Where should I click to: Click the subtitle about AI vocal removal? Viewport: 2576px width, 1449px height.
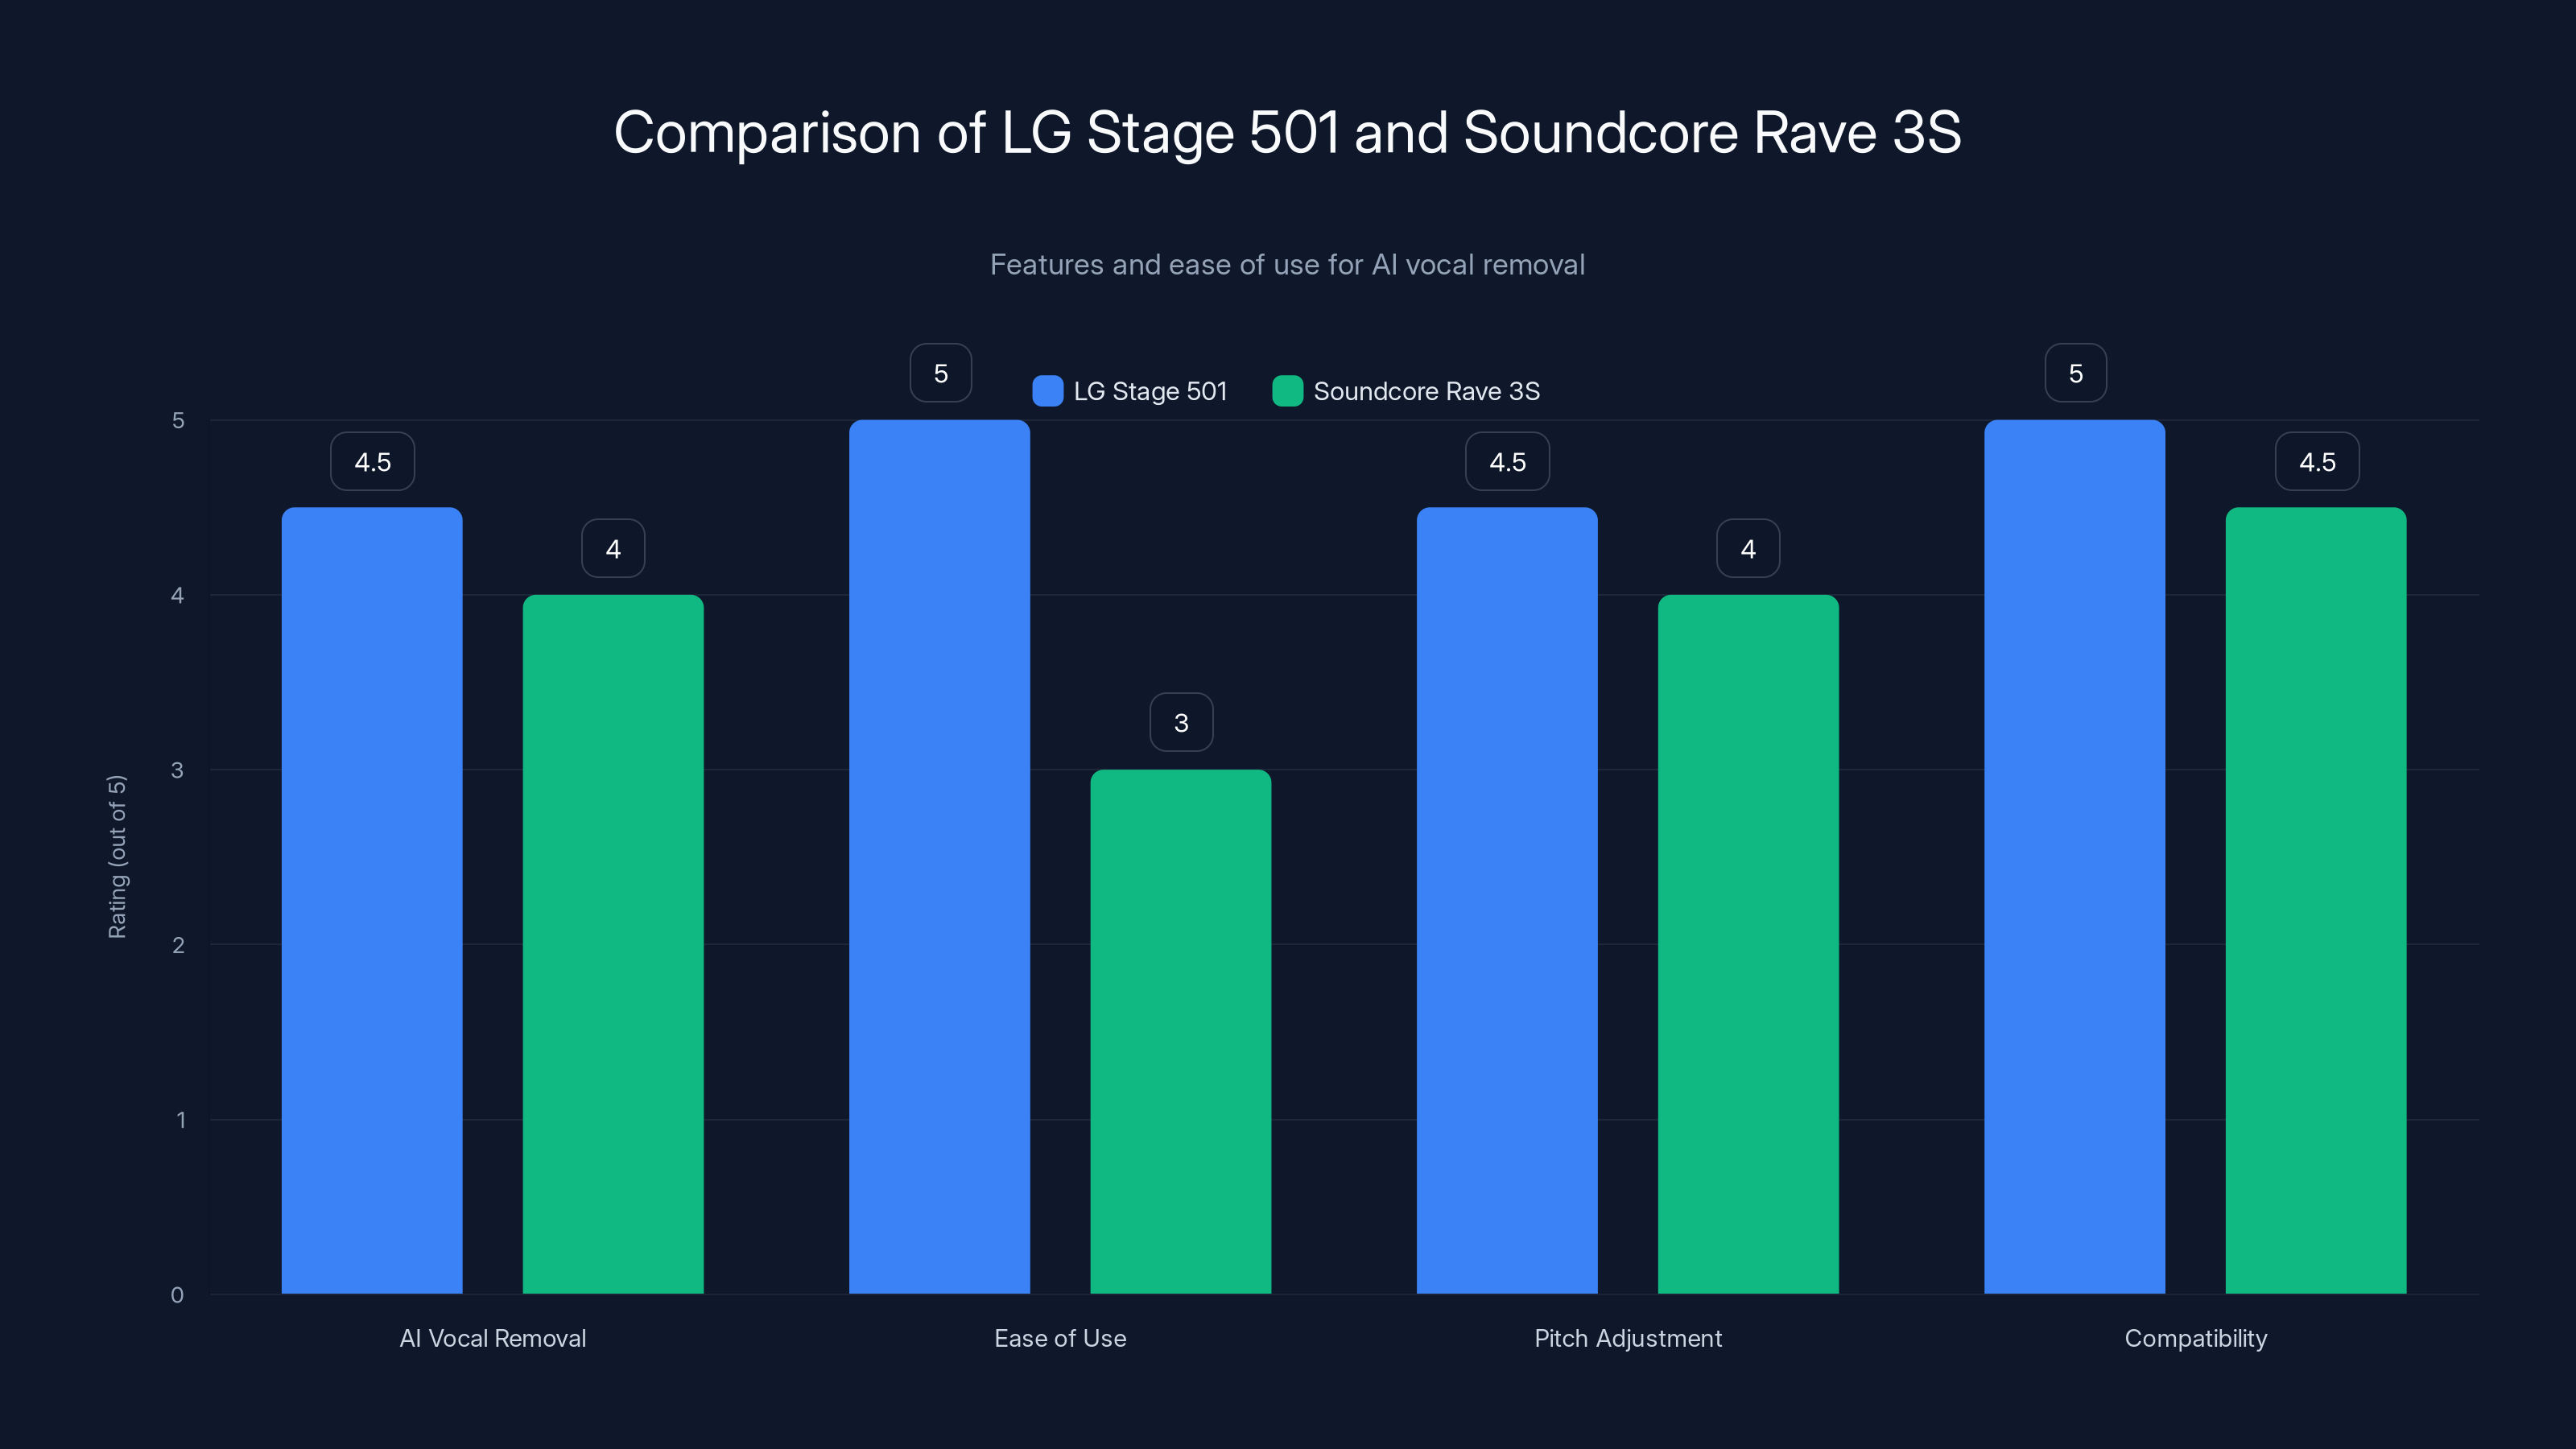[x=1288, y=265]
